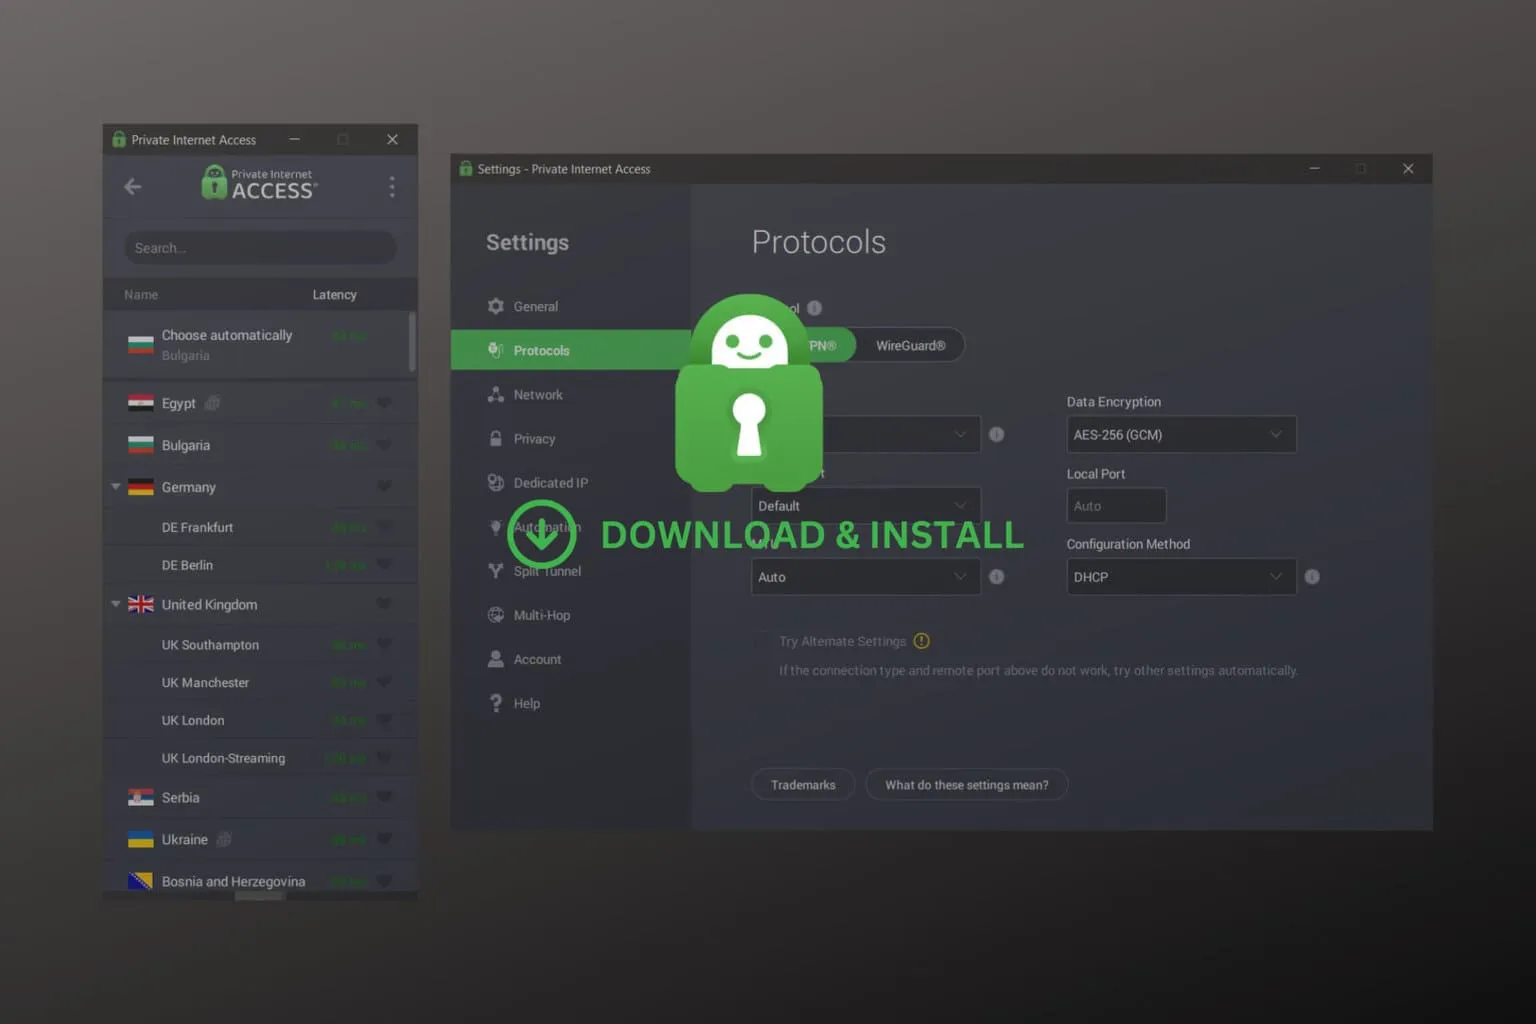Click the Serbia flag icon
The height and width of the screenshot is (1024, 1536).
pos(141,797)
